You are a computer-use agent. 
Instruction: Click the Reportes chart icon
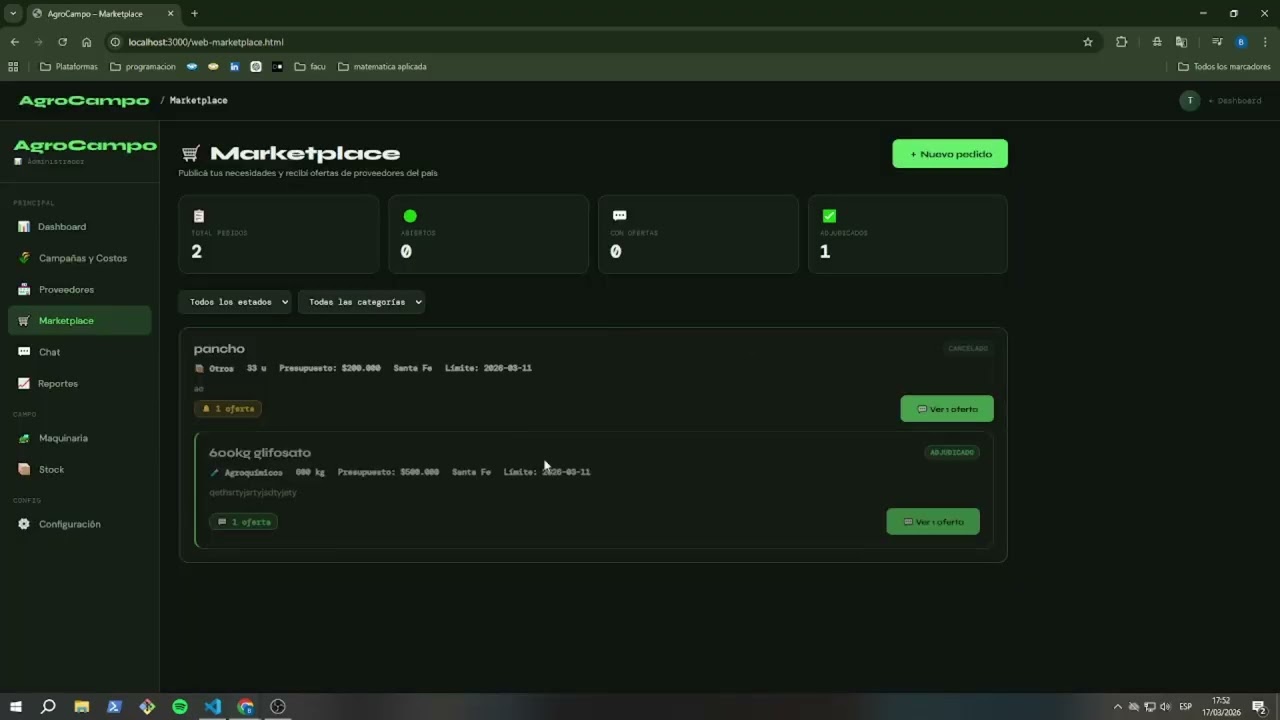24,384
